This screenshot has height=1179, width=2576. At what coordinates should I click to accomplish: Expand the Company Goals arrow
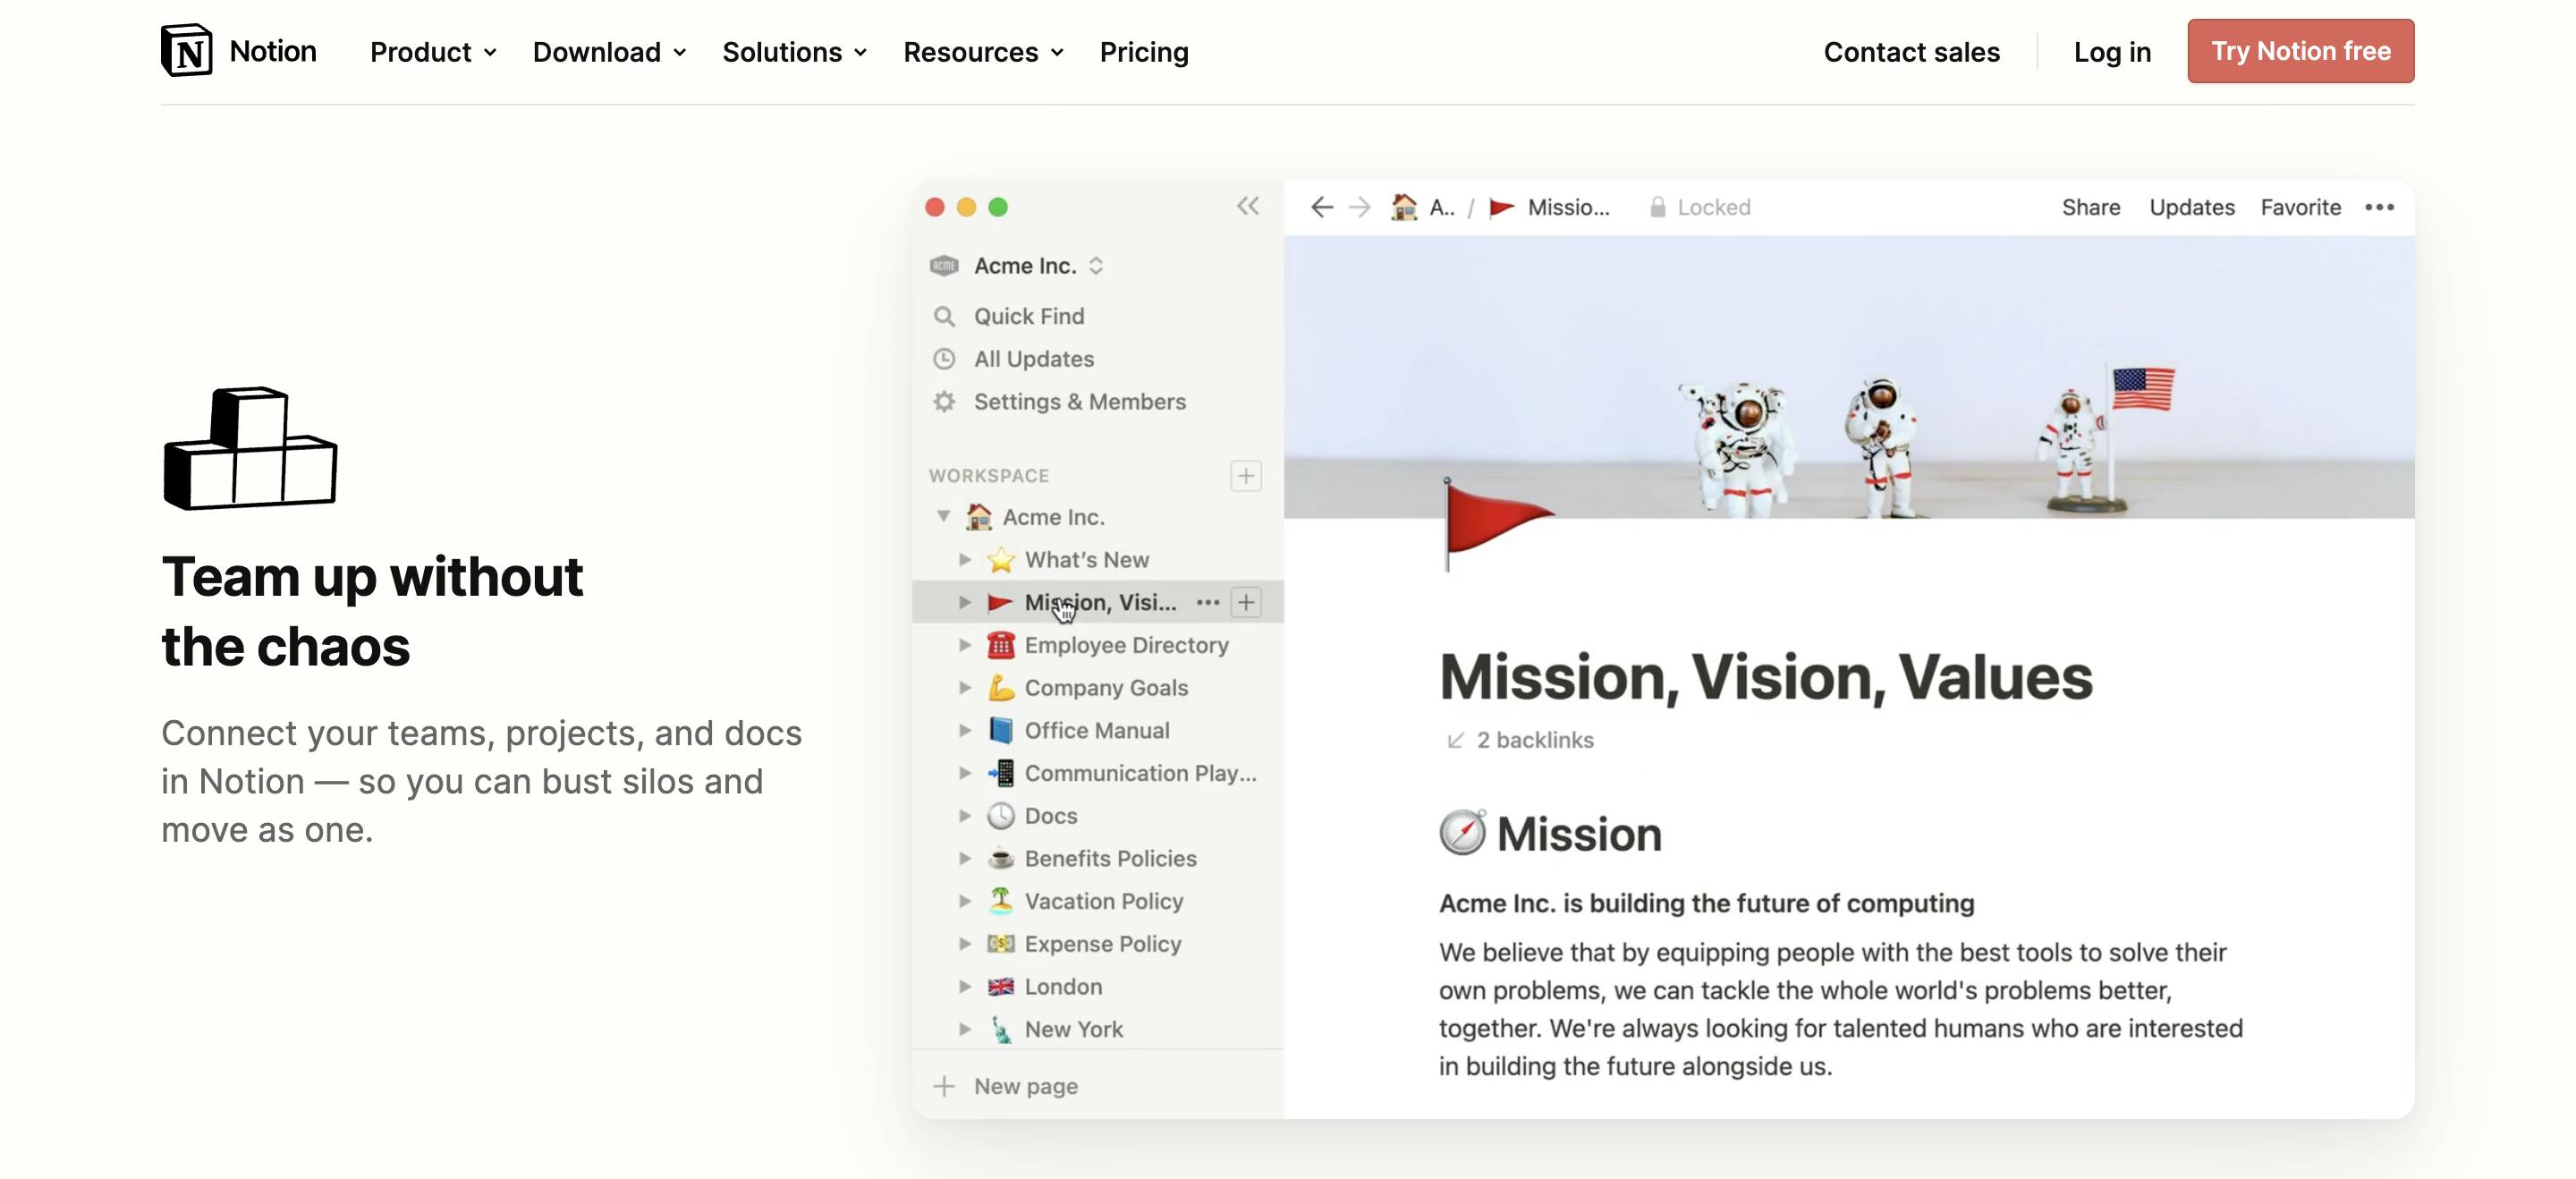(965, 688)
